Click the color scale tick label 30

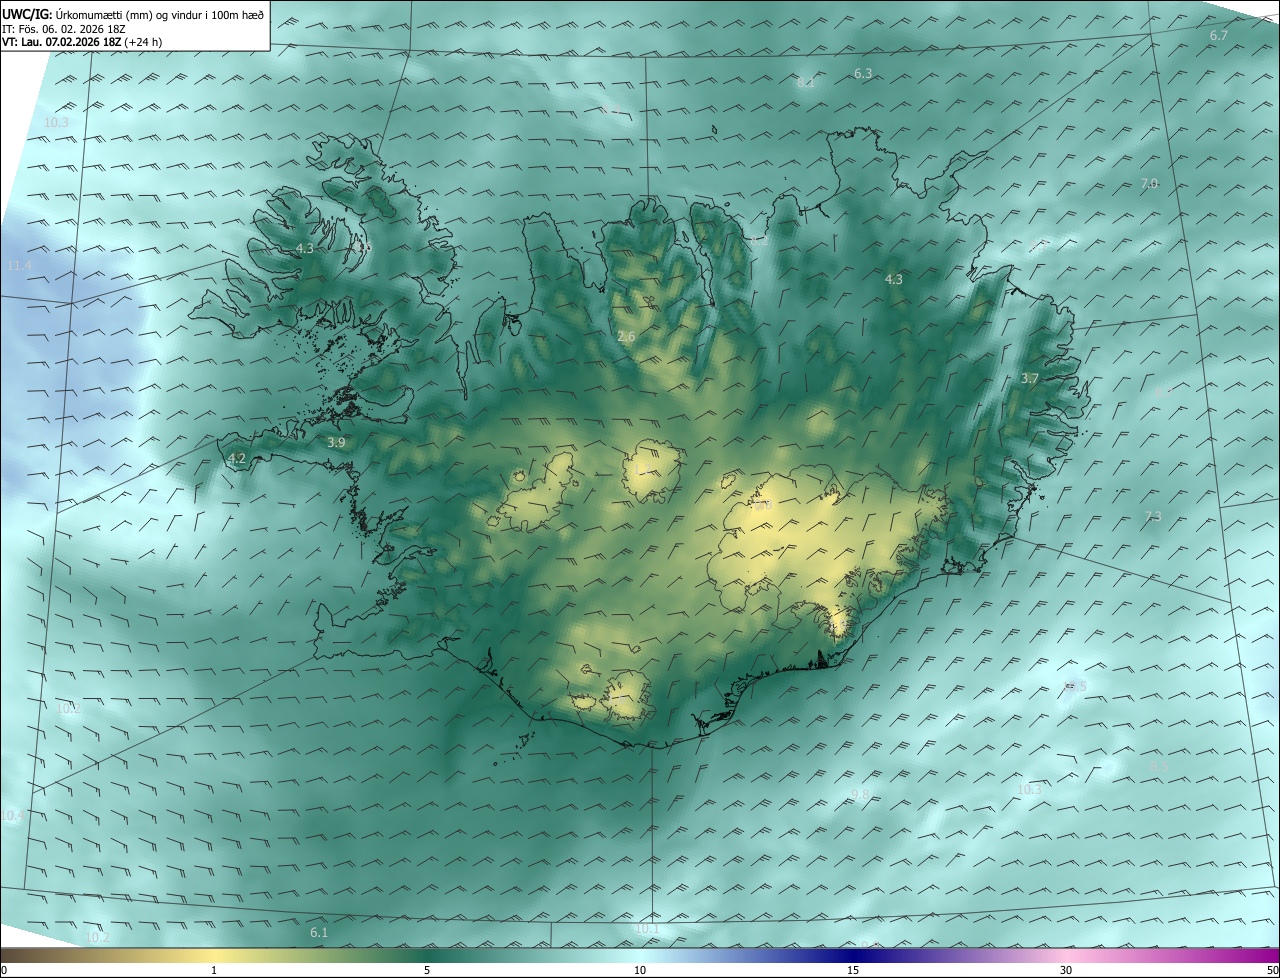click(x=1066, y=970)
